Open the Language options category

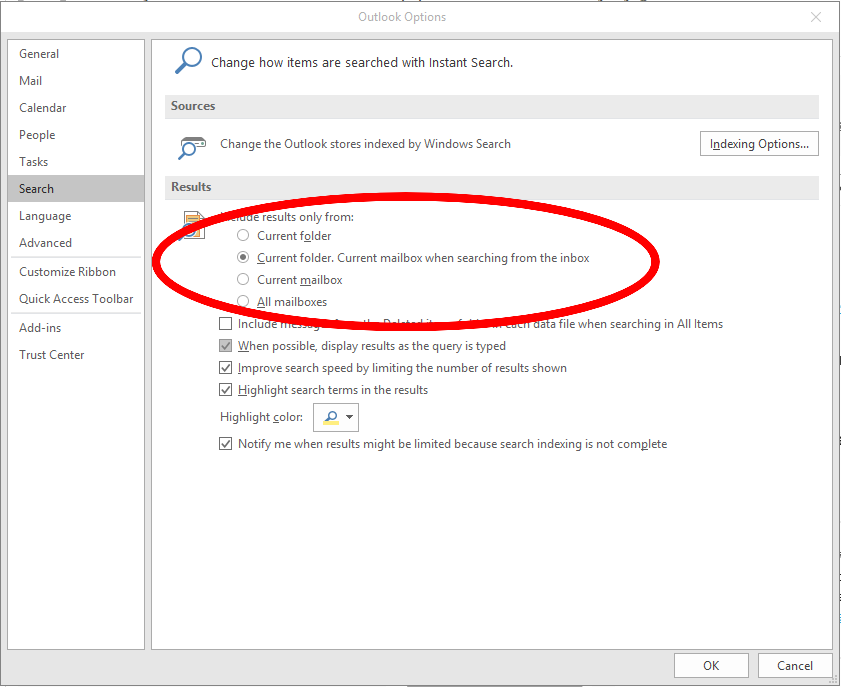[76, 216]
